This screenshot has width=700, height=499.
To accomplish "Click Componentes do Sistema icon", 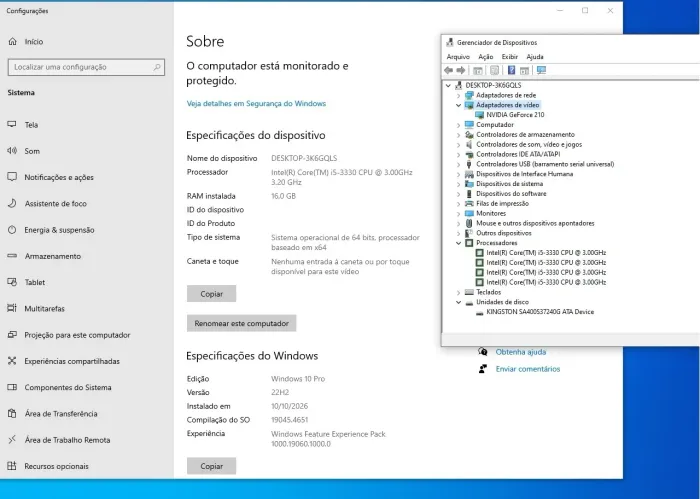I will coord(12,387).
